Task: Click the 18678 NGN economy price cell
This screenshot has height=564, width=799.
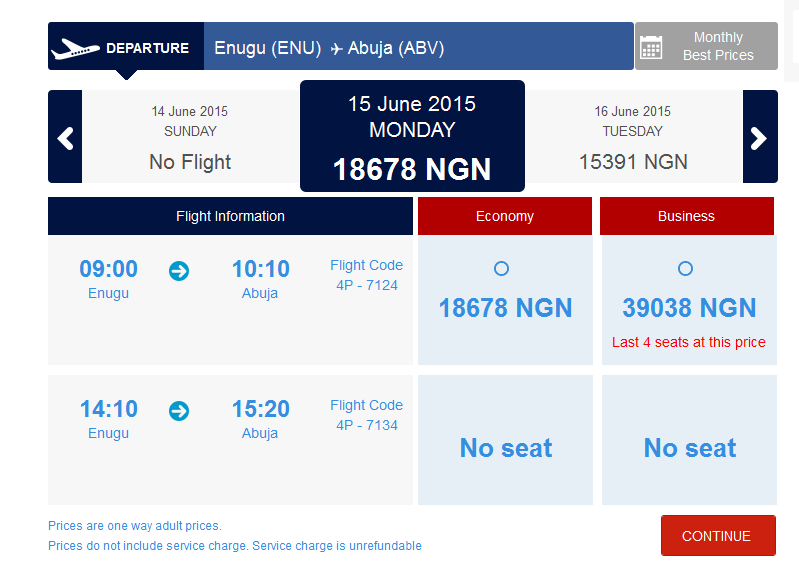Action: 505,300
